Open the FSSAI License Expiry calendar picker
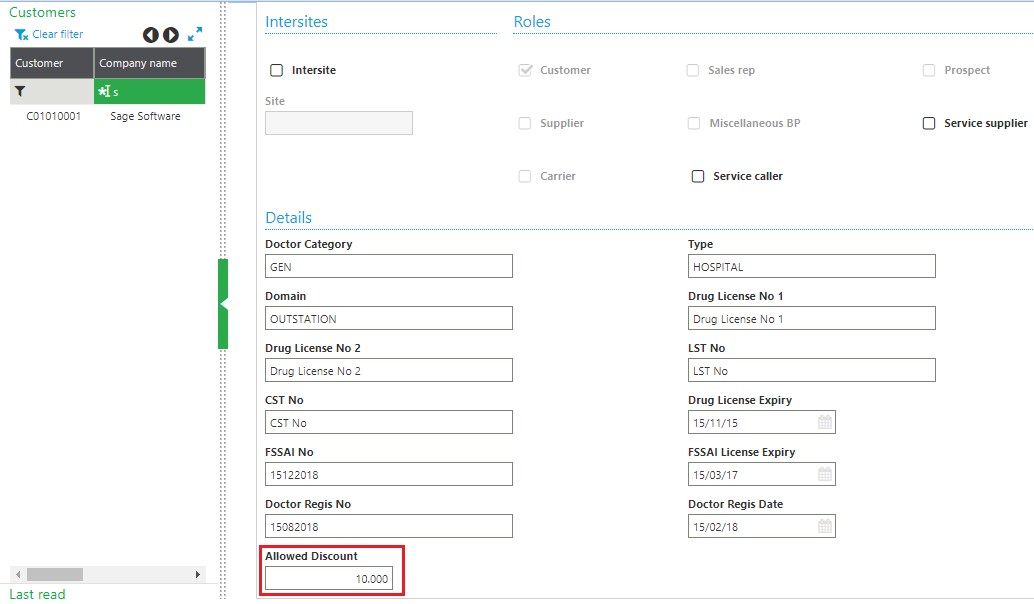 point(825,474)
